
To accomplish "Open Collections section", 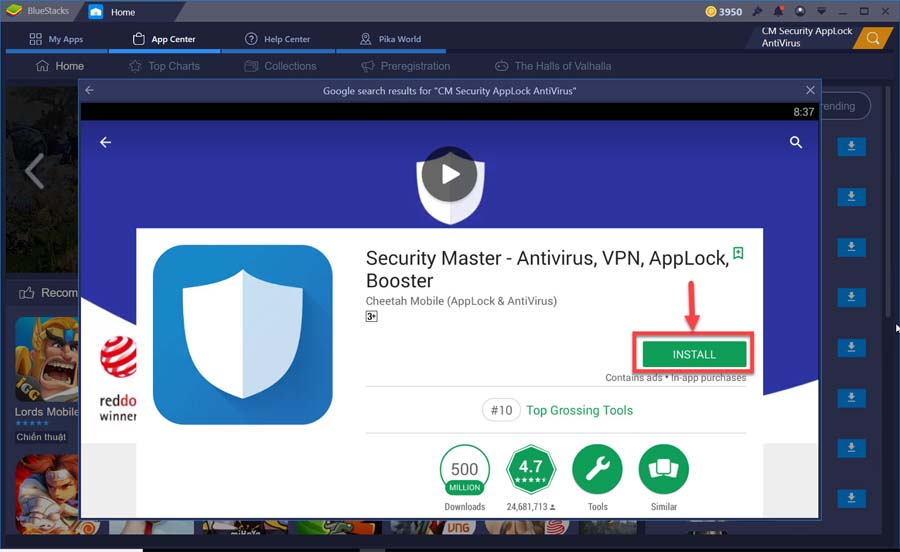I will 280,66.
